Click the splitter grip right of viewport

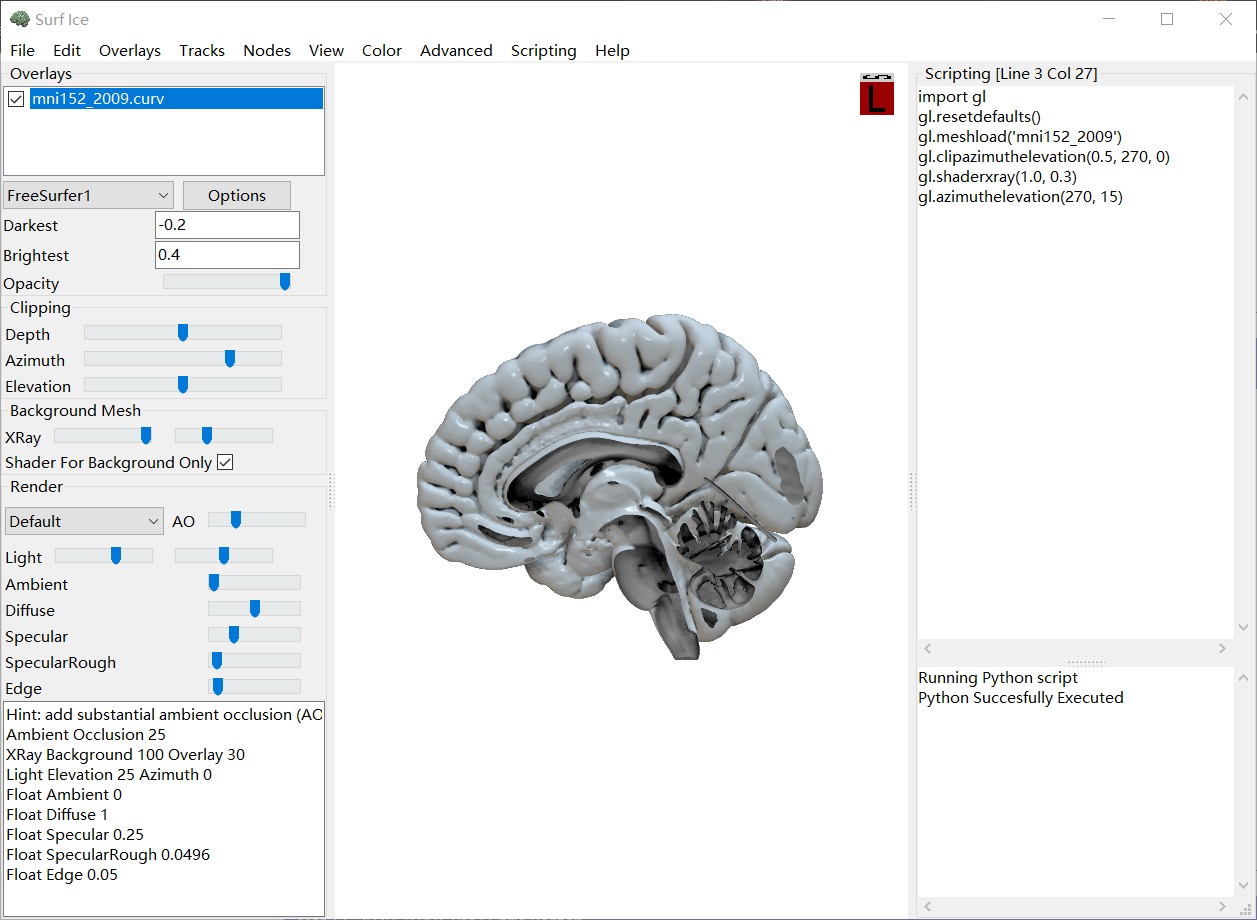tap(911, 491)
